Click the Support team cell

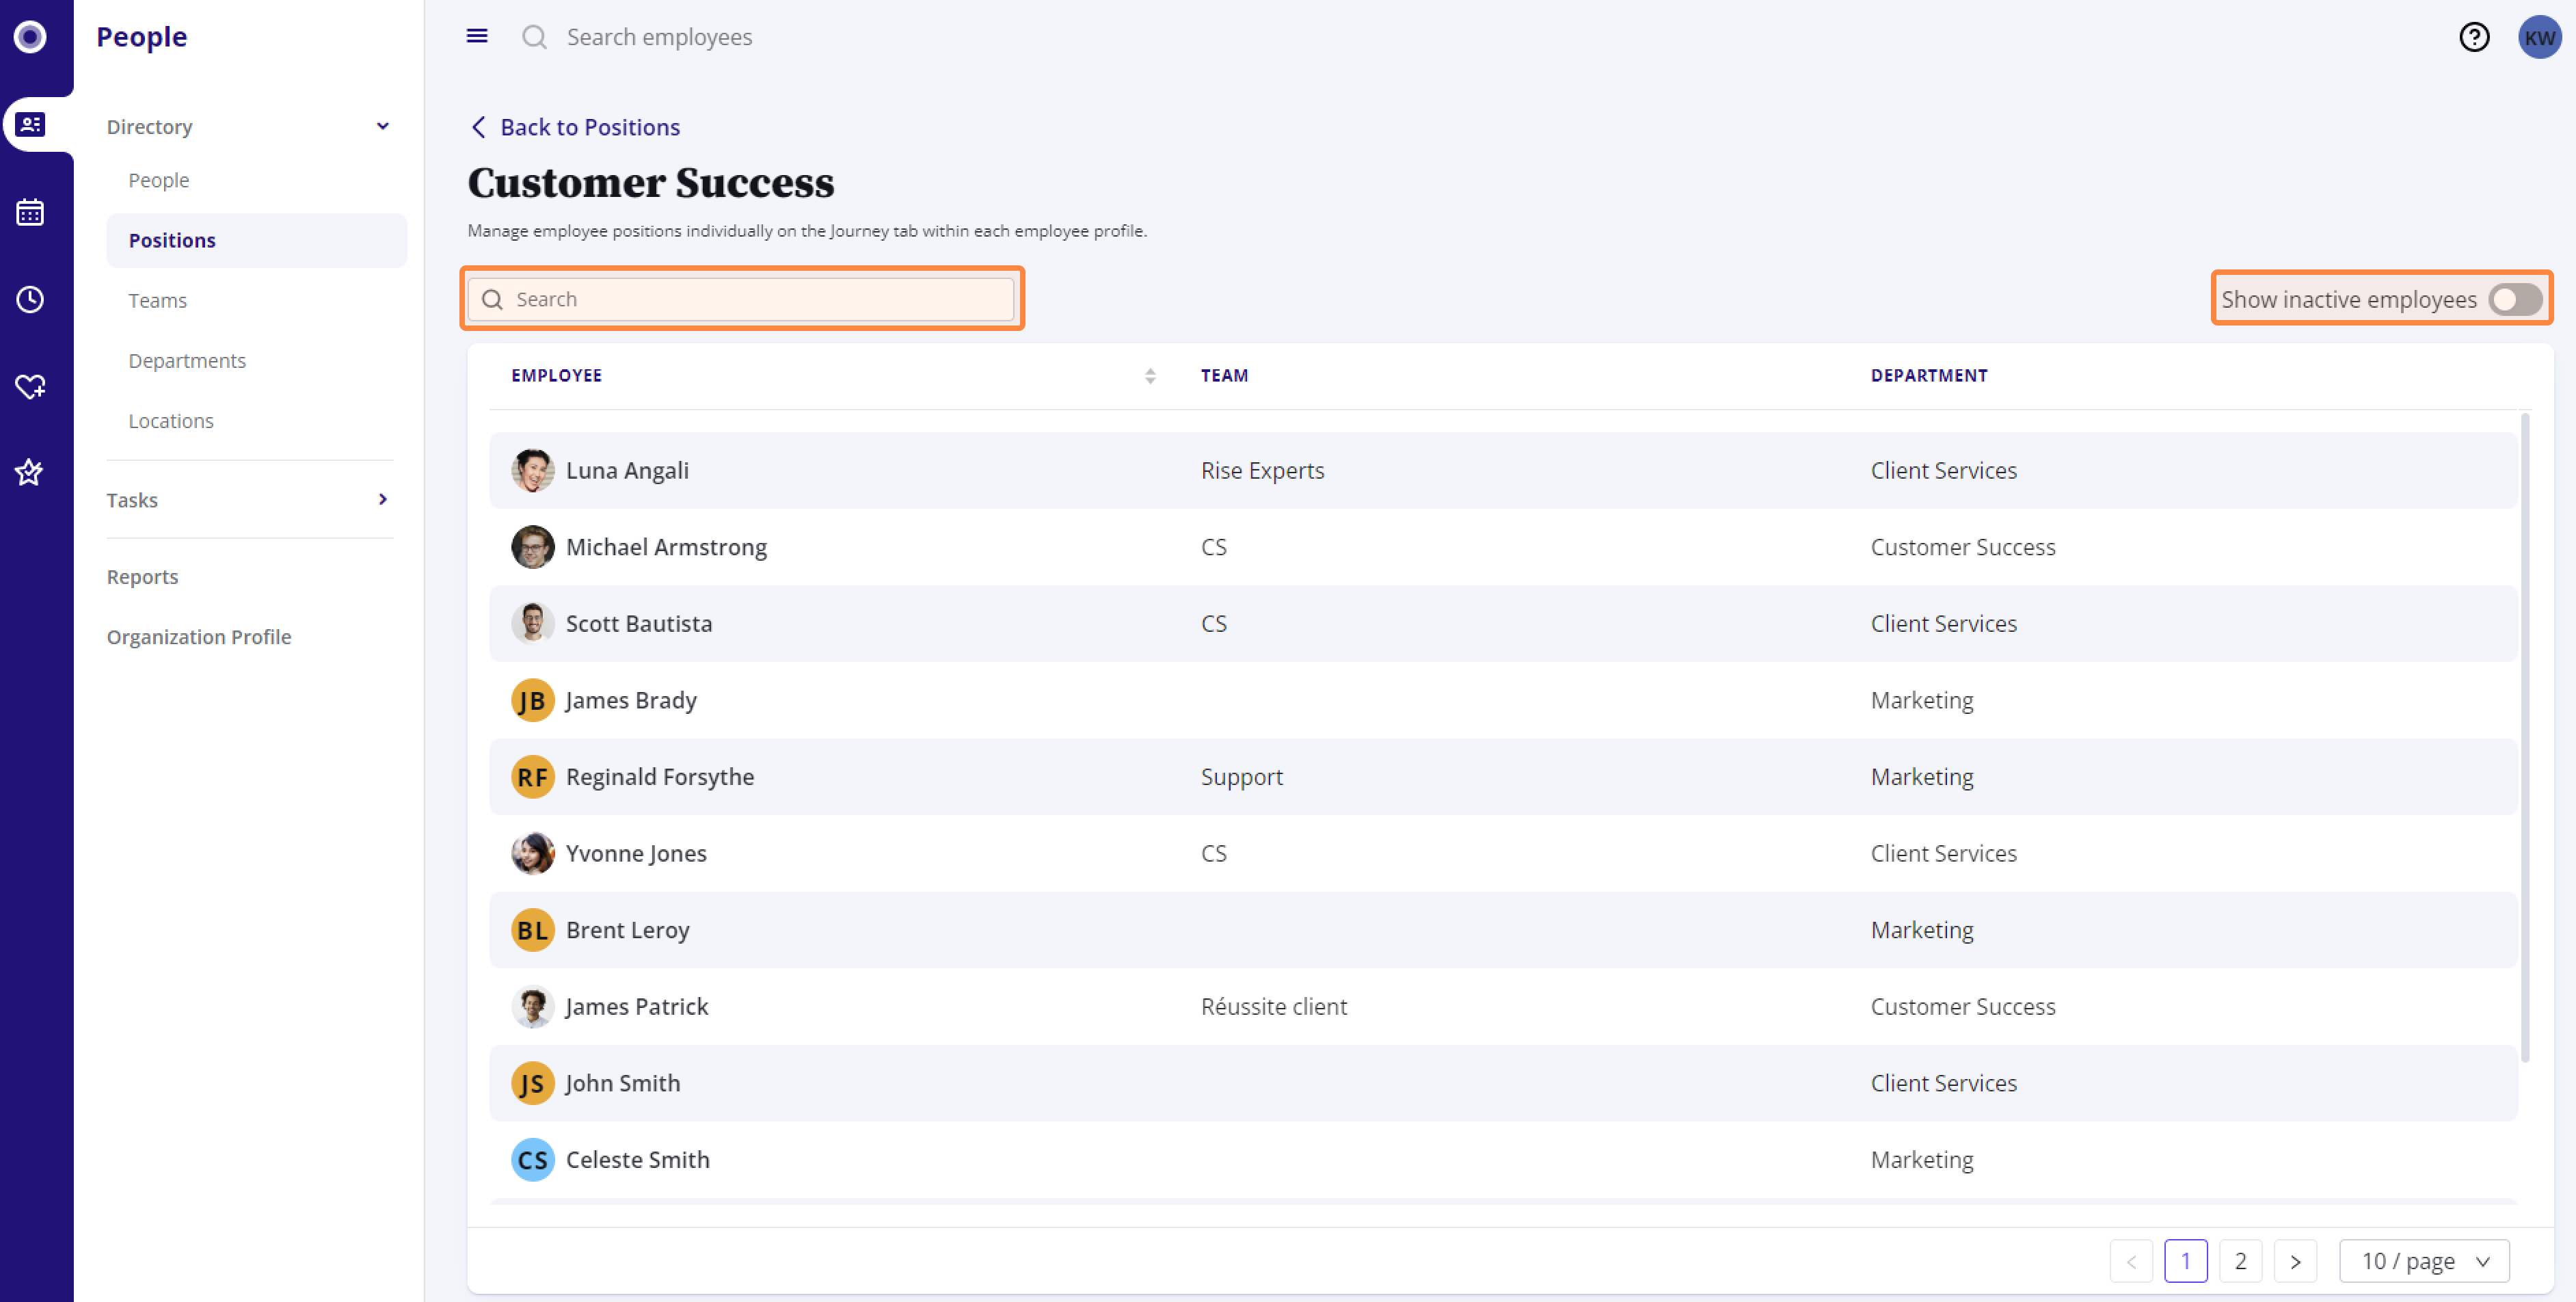tap(1241, 777)
